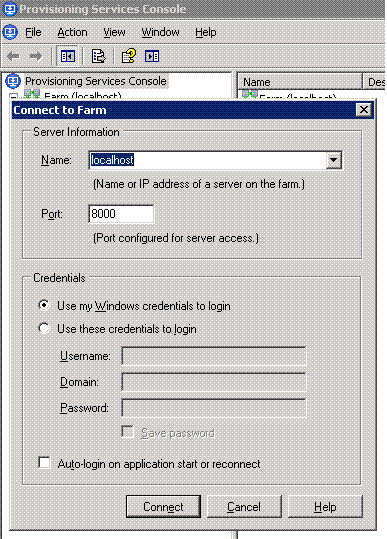
Task: Open the View menu
Action: tap(114, 32)
